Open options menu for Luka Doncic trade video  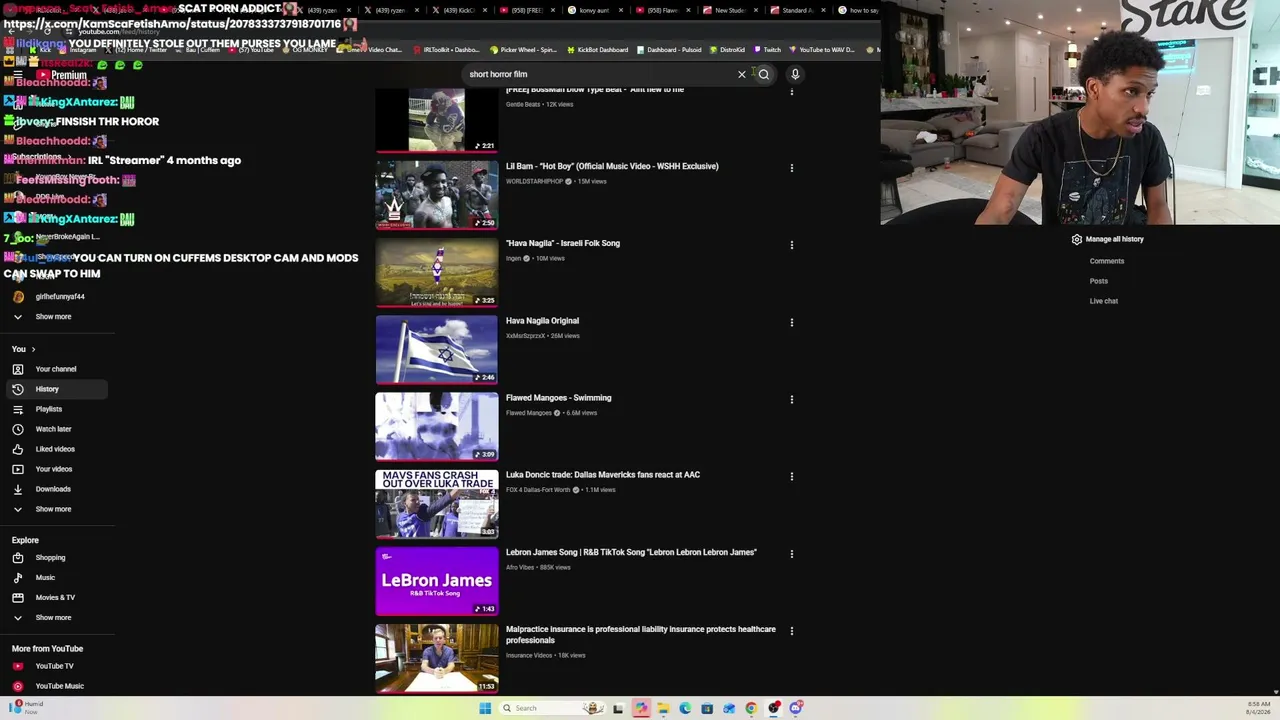(x=792, y=476)
